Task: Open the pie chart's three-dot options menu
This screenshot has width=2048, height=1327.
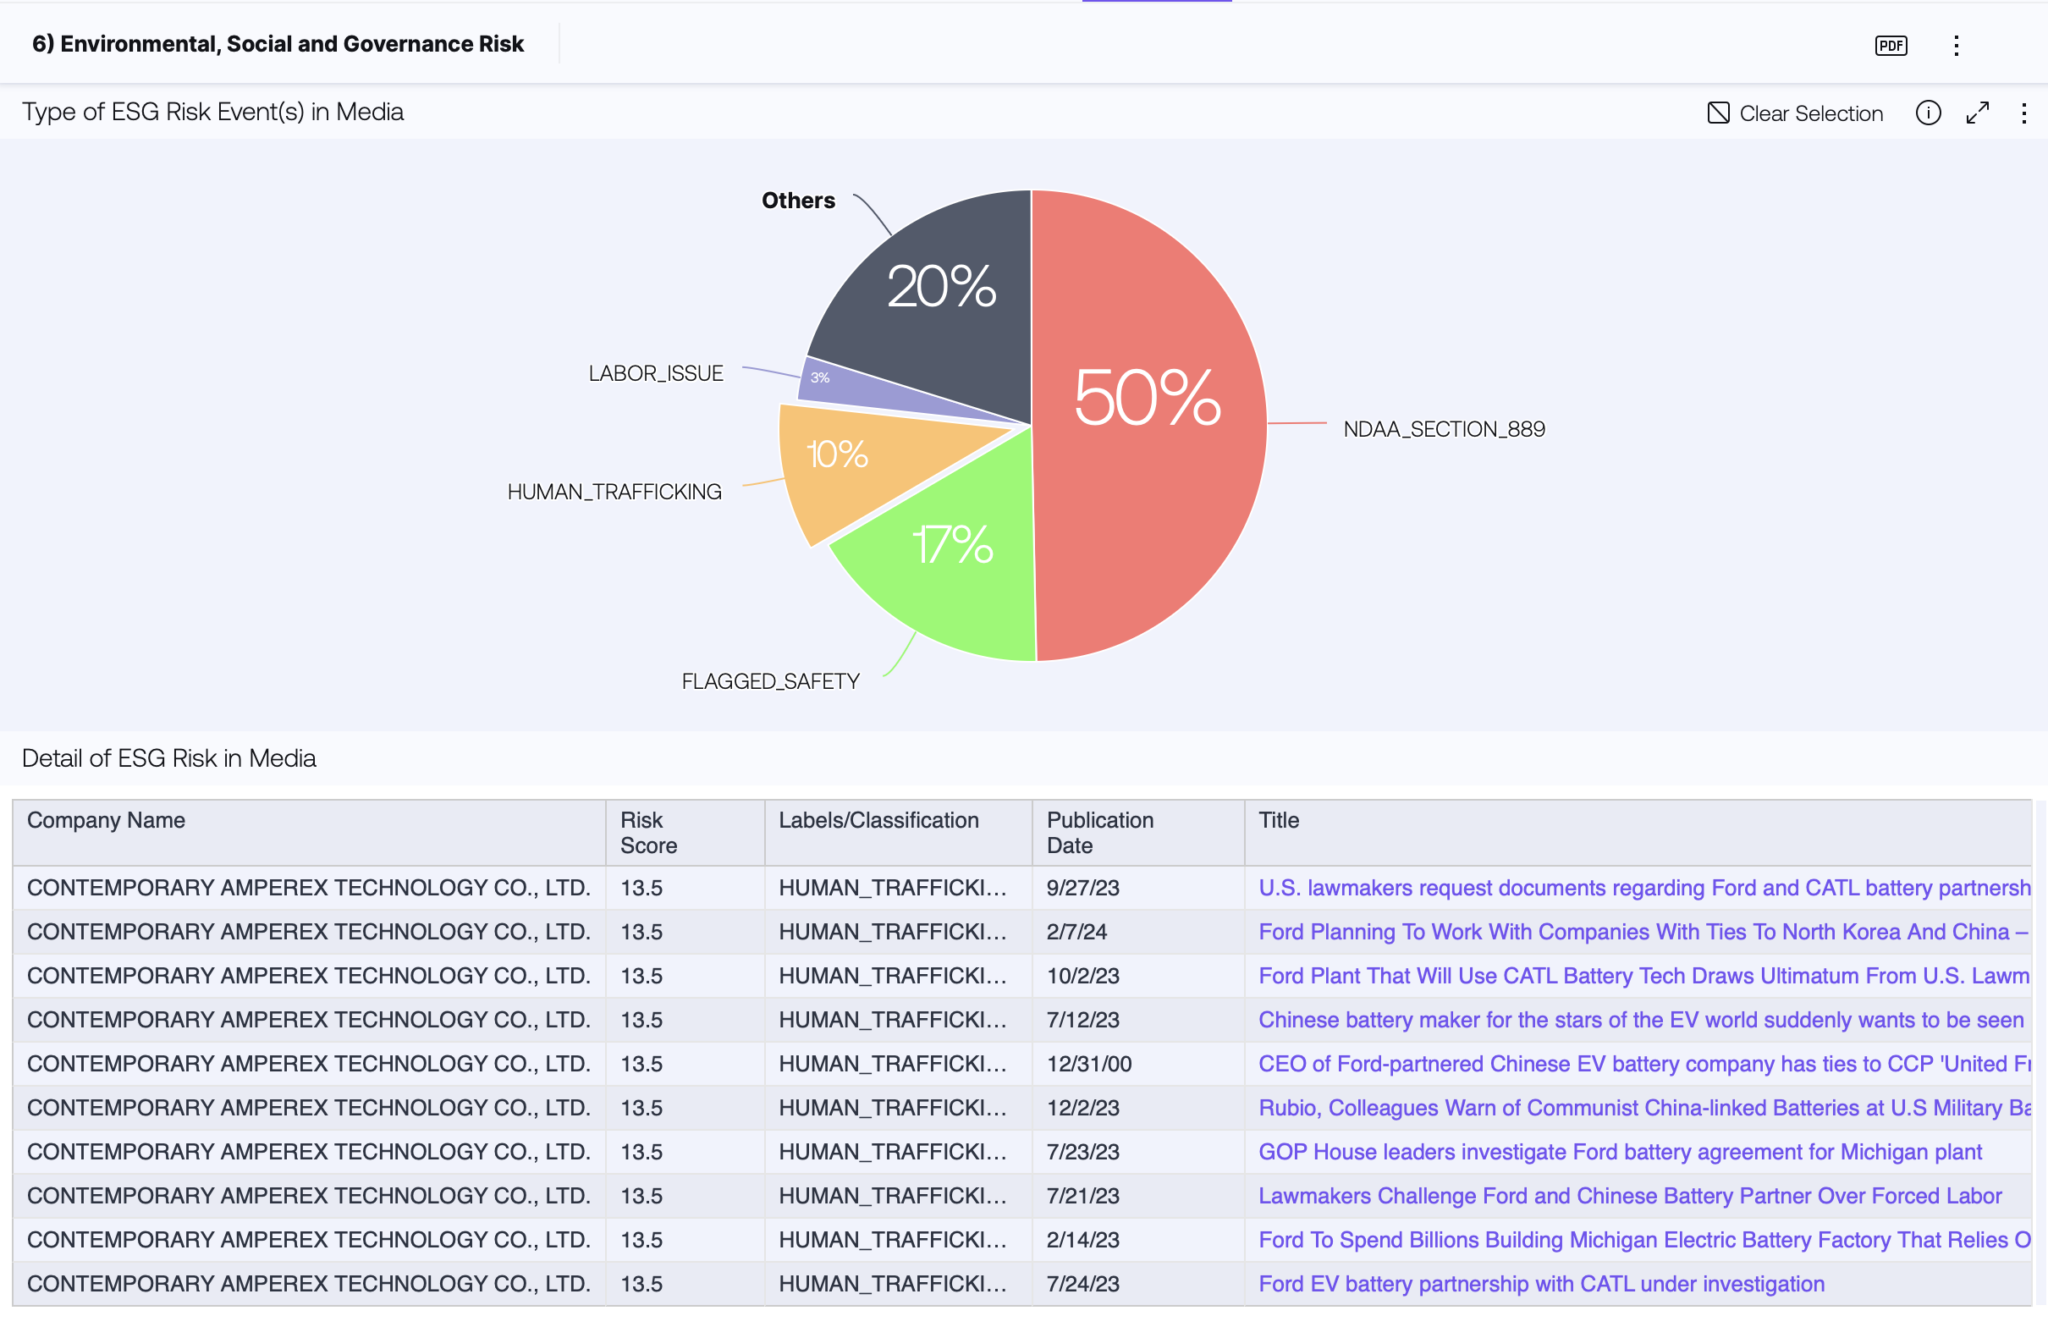Action: tap(2023, 113)
